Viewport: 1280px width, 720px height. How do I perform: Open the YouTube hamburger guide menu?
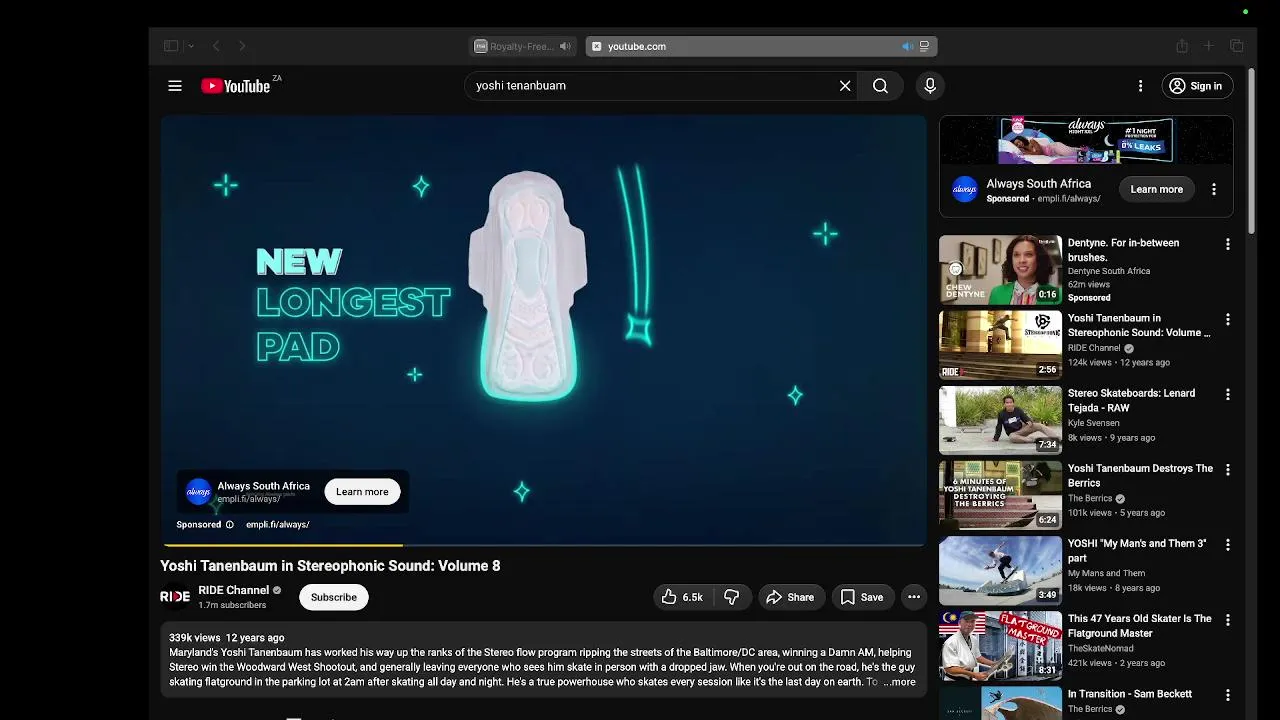tap(175, 86)
